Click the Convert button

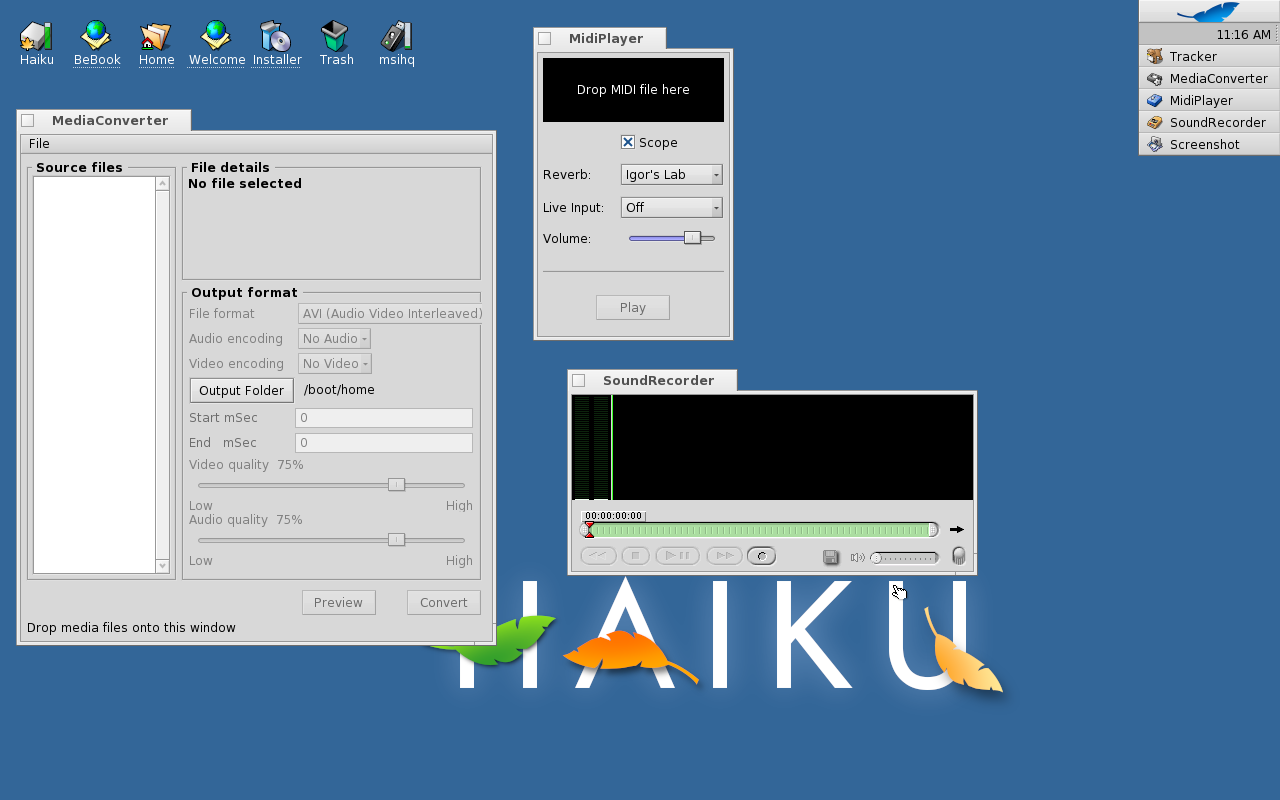[443, 602]
